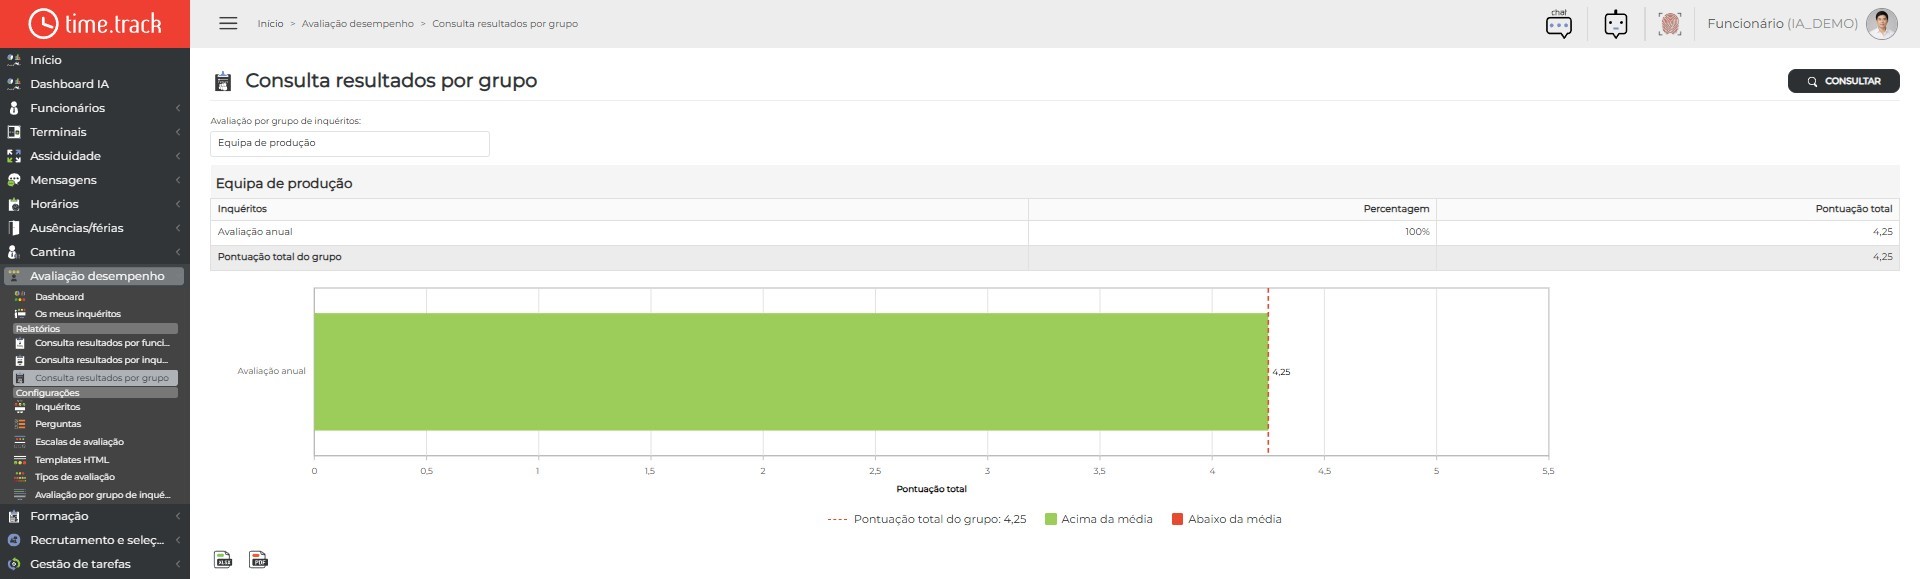Click the Perguntas submenu icon
This screenshot has width=1920, height=579.
(x=20, y=424)
